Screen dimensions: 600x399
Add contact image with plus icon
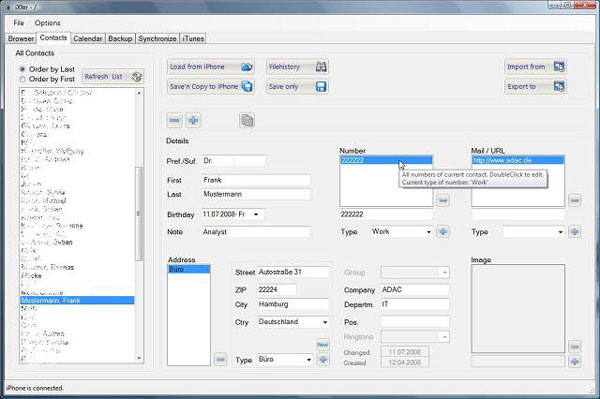[574, 361]
